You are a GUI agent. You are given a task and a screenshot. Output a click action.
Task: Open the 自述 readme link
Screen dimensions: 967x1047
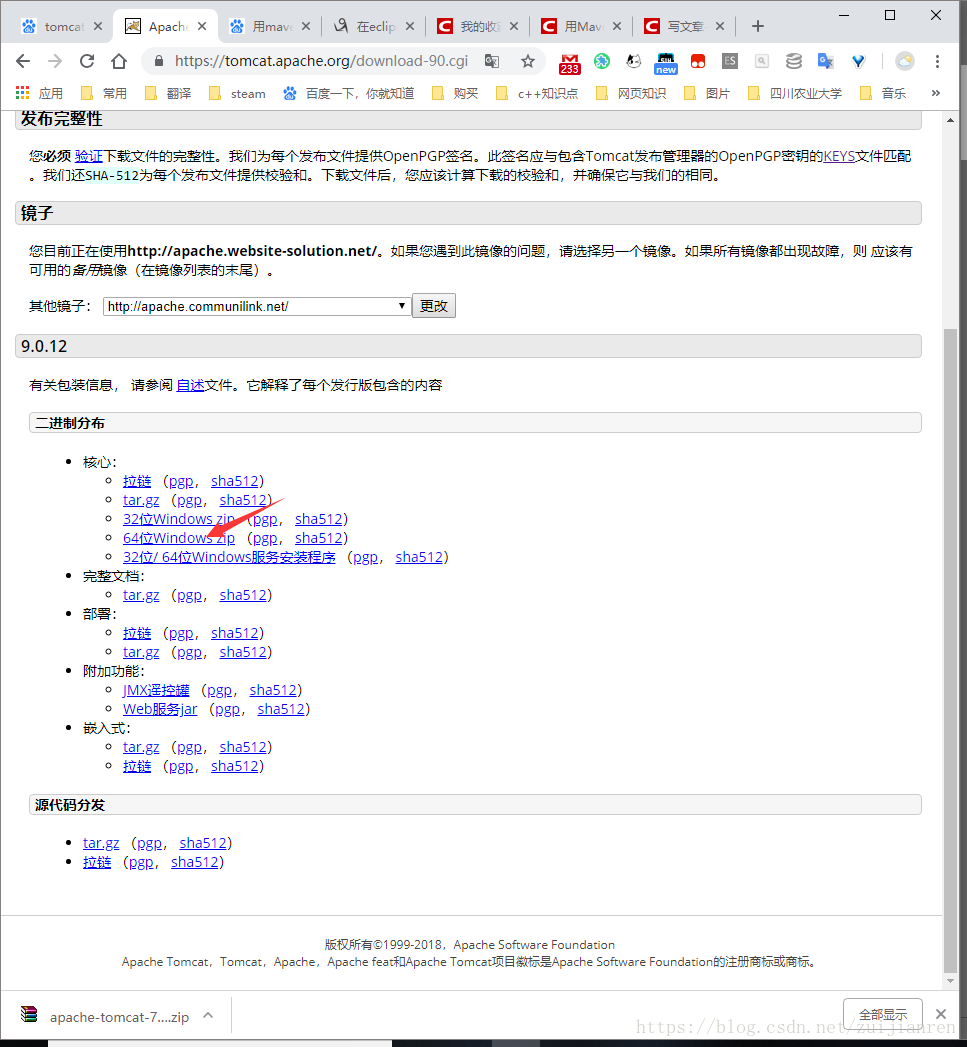point(190,385)
